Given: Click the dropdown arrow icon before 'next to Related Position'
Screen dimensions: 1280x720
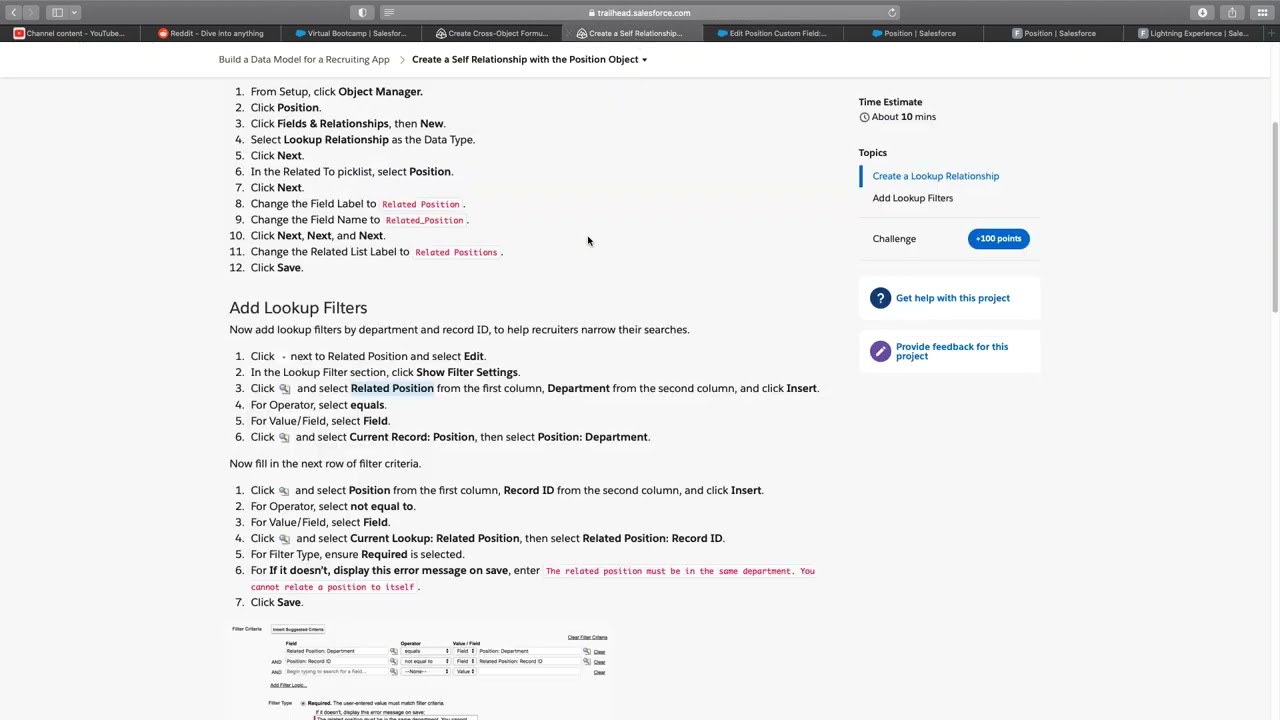Looking at the screenshot, I should point(284,357).
